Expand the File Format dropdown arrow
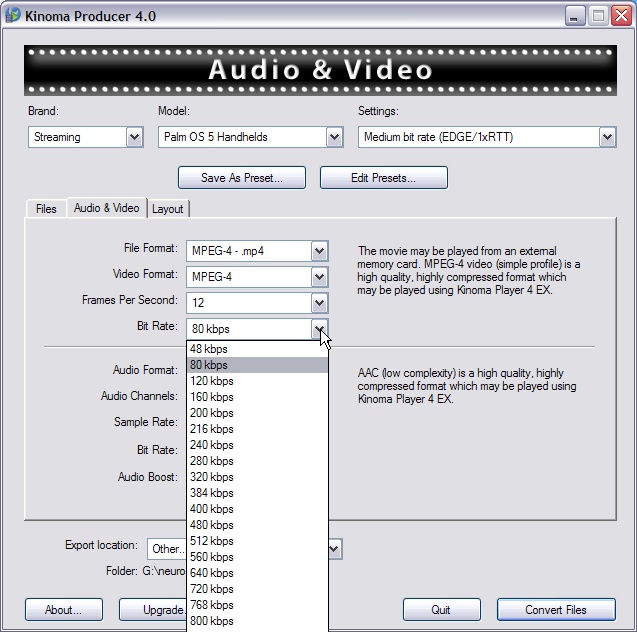Viewport: 637px width, 632px height. pos(319,250)
